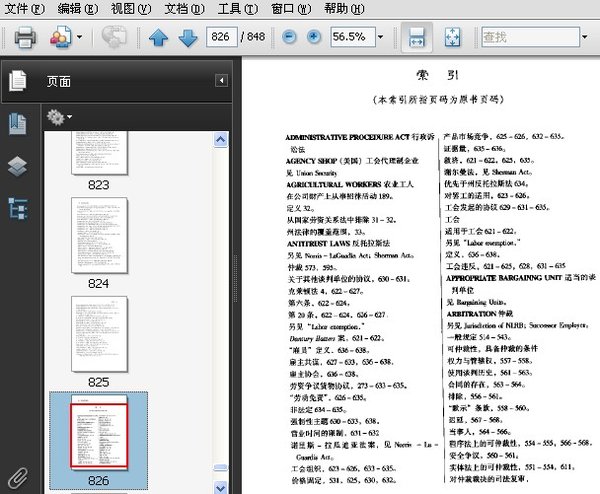Collapse the 页面 panel with arrow button
This screenshot has width=600, height=494.
221,81
